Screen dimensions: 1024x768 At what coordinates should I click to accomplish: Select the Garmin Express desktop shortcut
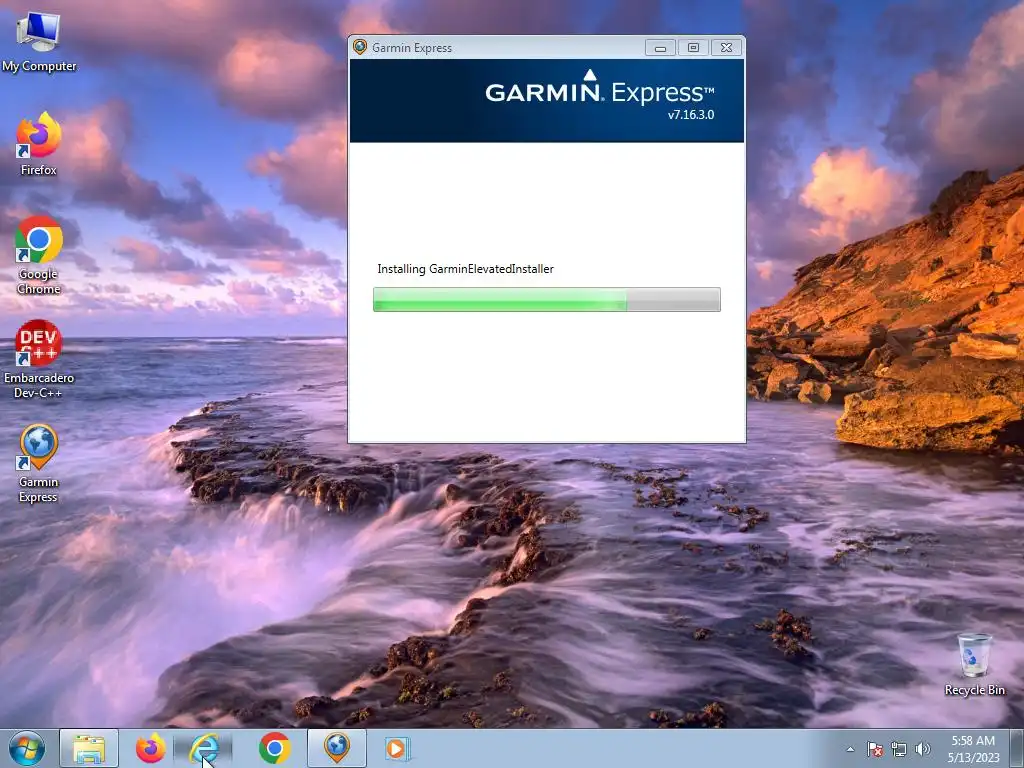39,464
